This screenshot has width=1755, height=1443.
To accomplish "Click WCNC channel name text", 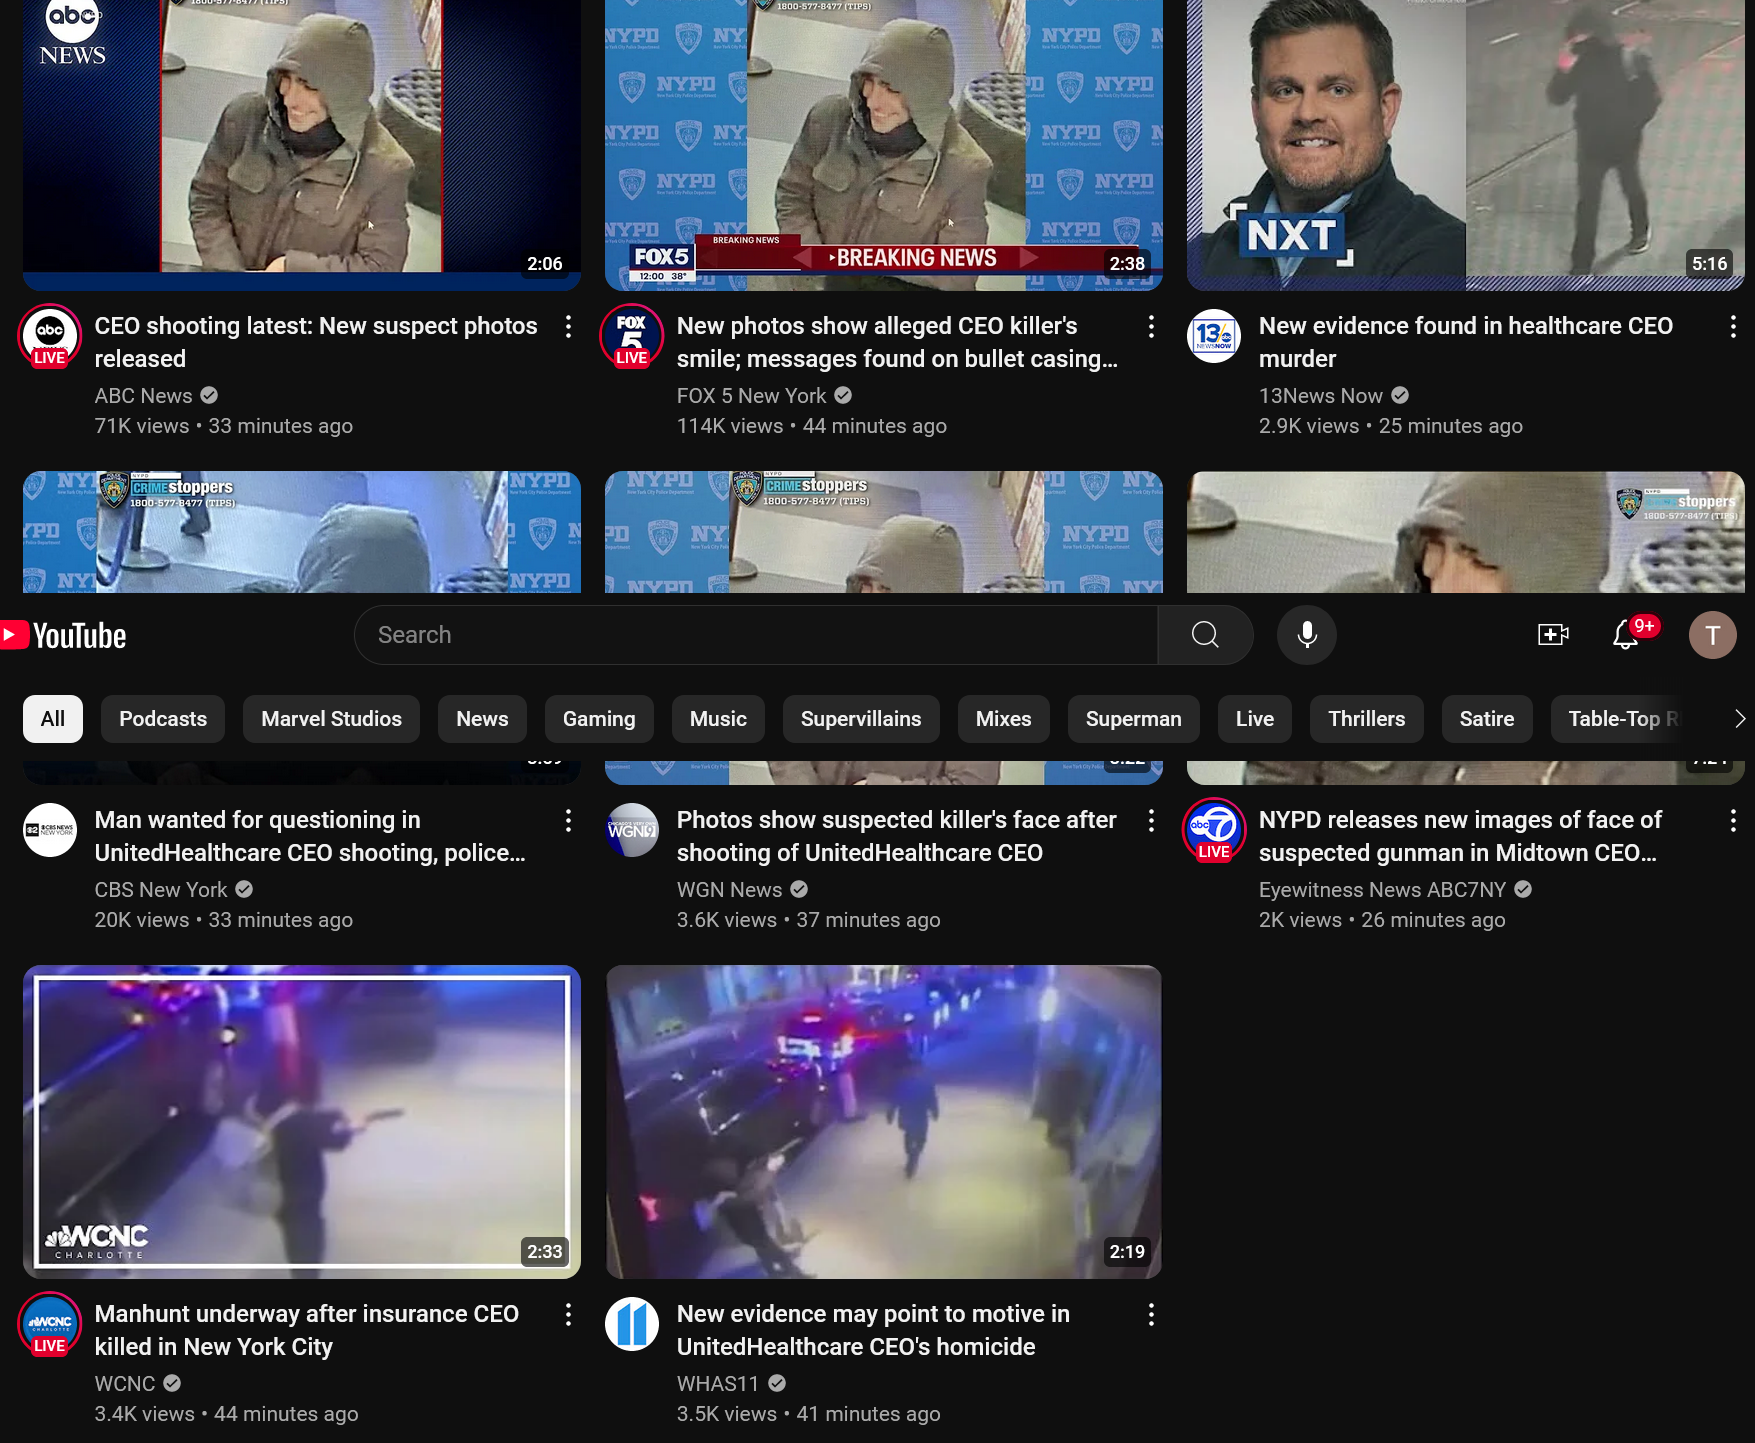I will 125,1384.
